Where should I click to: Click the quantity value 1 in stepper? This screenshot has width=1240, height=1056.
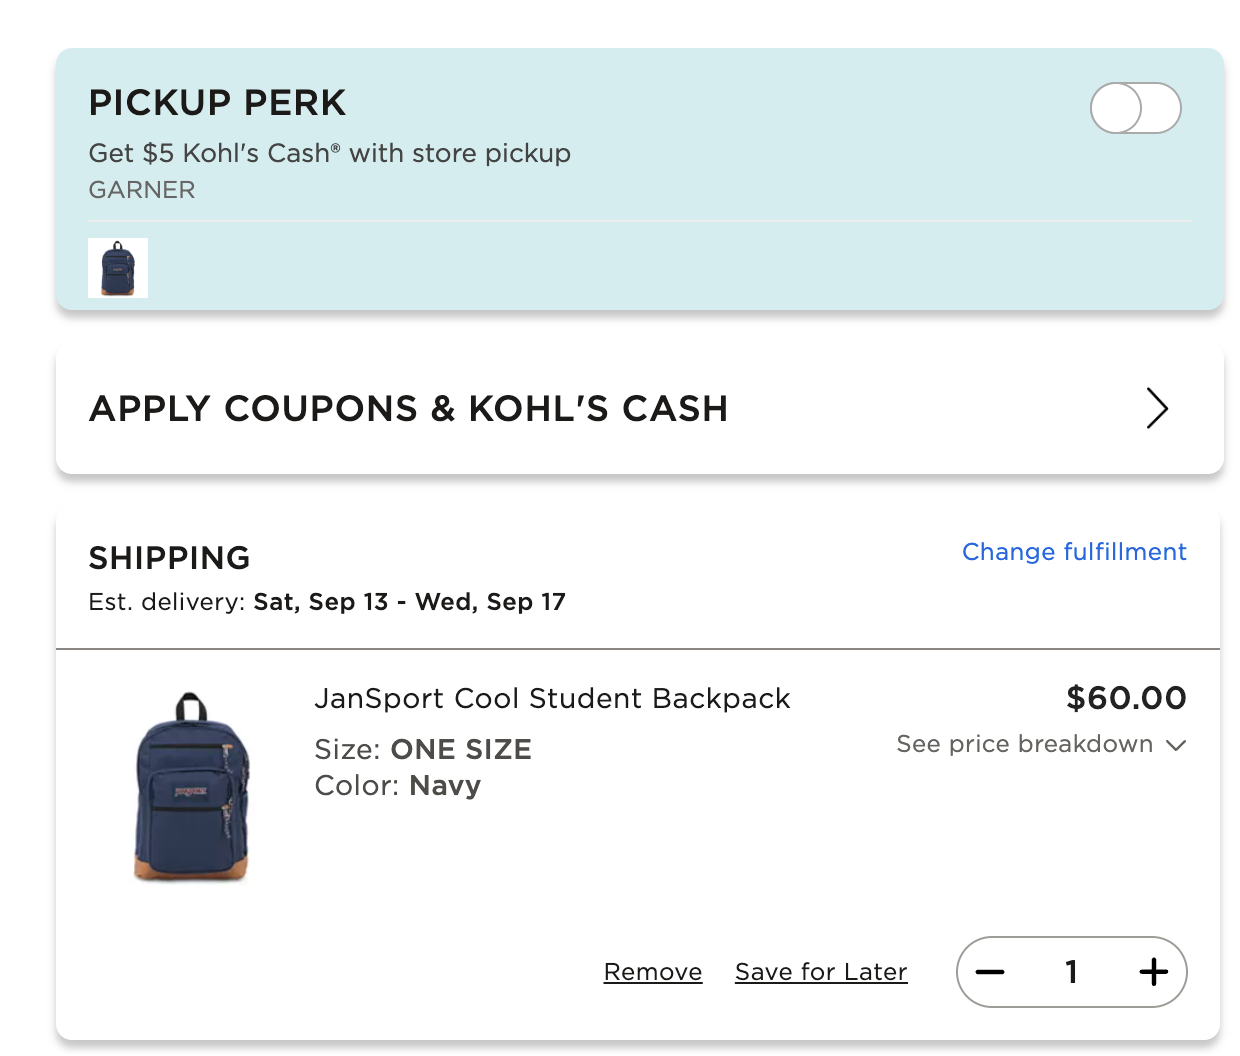[1071, 972]
